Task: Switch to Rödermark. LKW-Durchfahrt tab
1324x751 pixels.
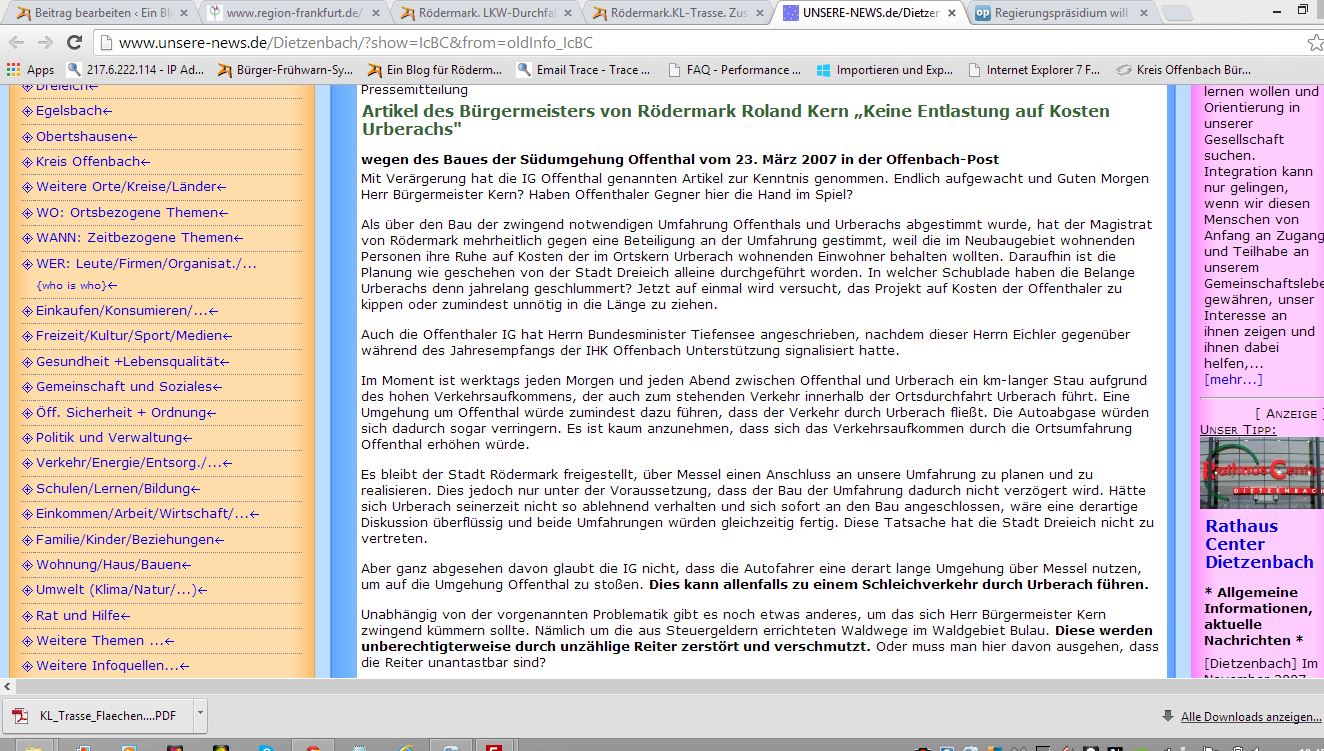Action: (480, 13)
